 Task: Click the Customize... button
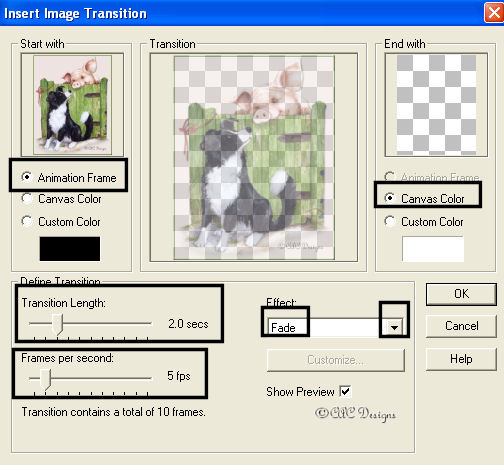point(336,360)
